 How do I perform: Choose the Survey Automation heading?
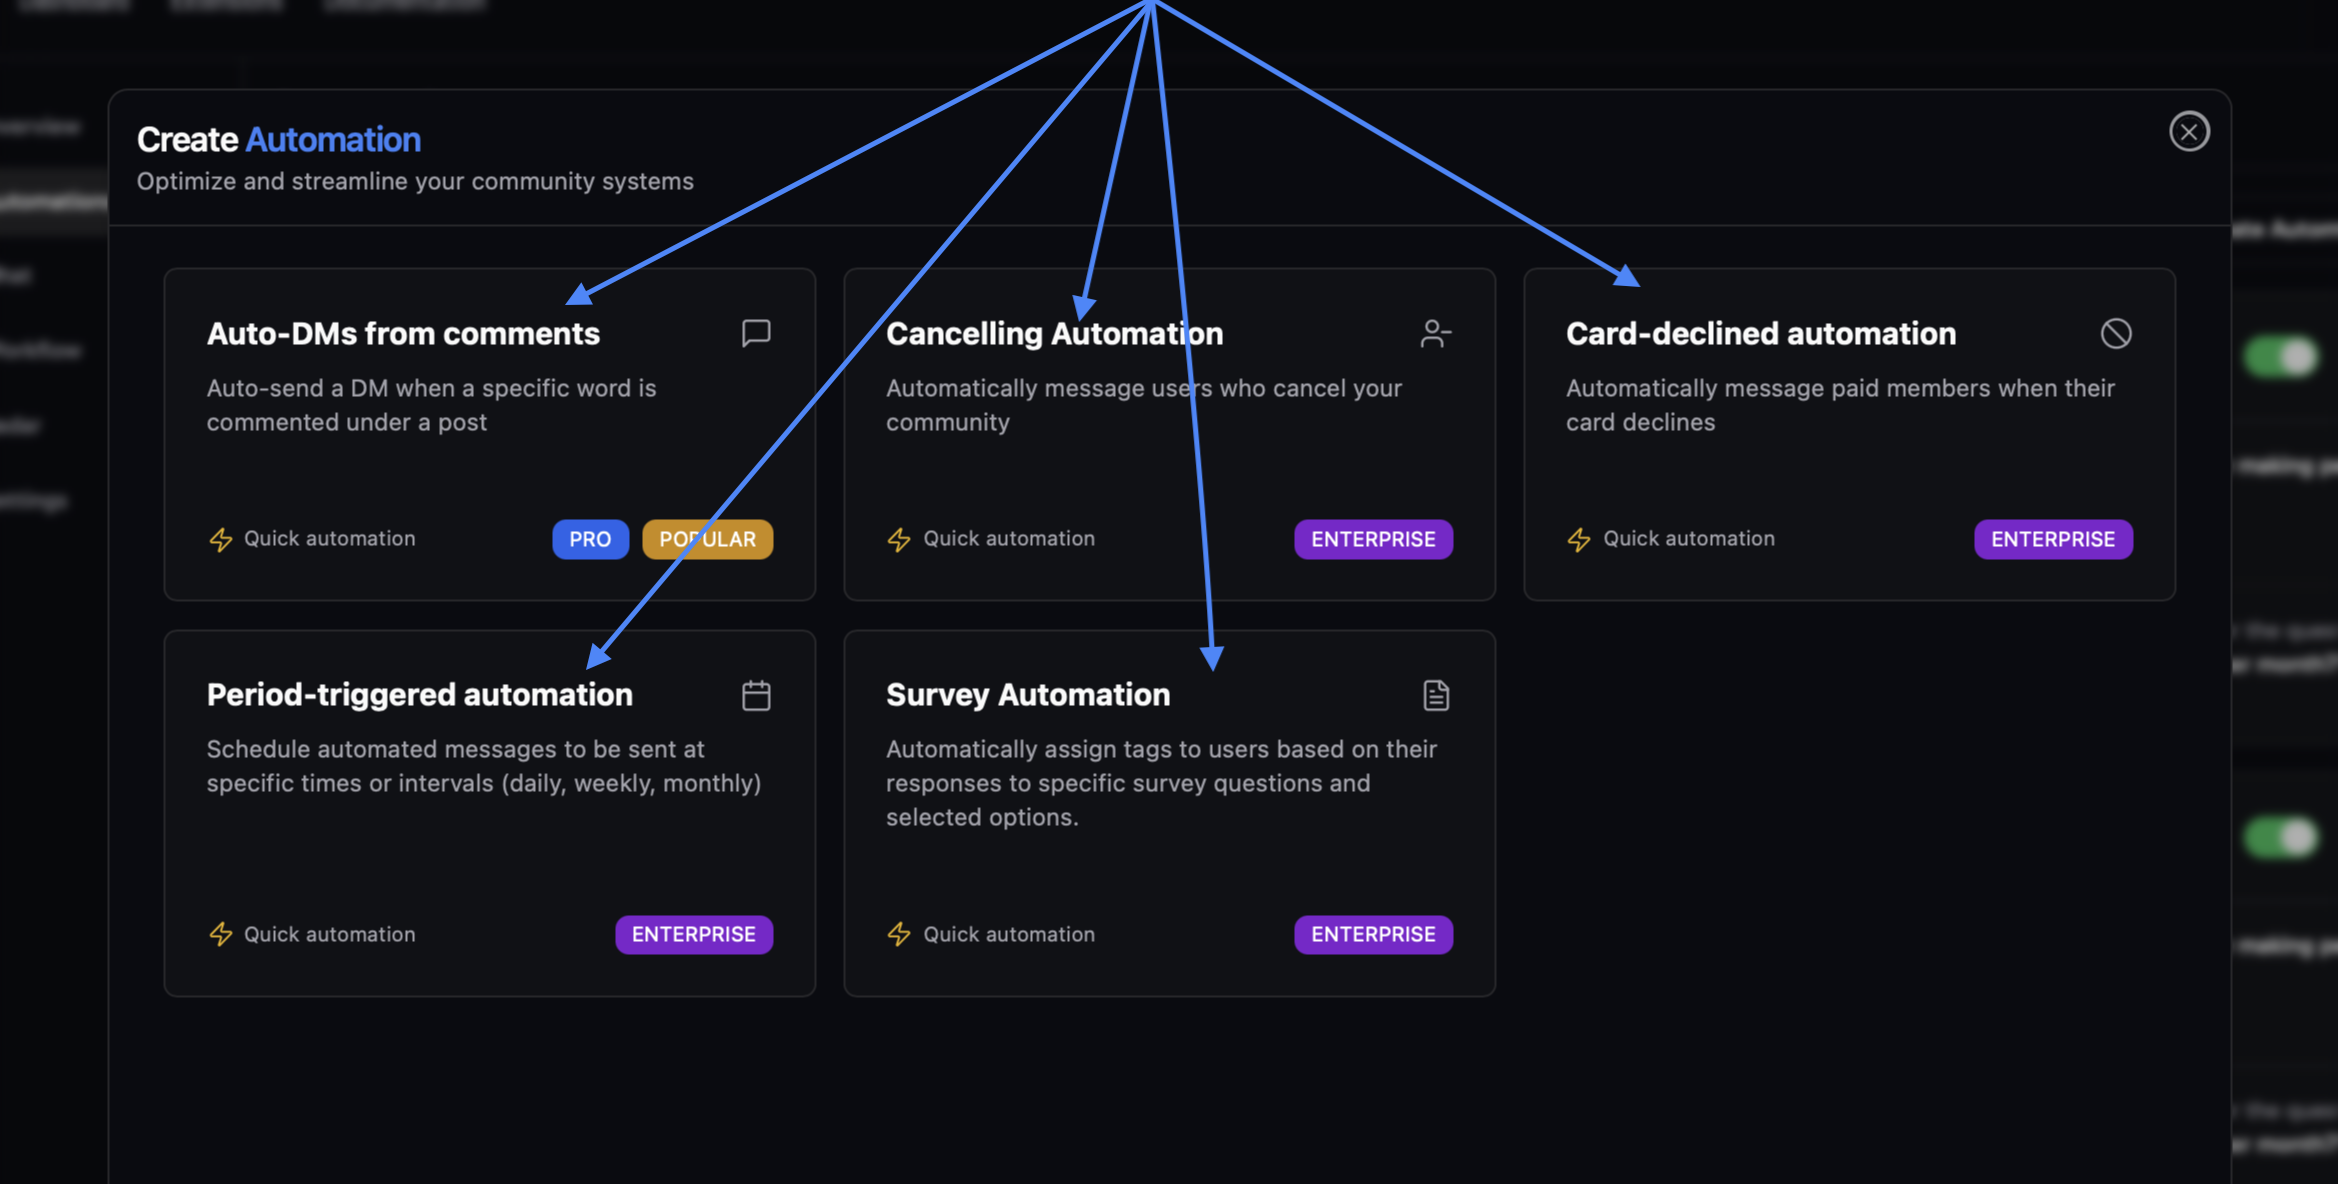click(x=1027, y=694)
